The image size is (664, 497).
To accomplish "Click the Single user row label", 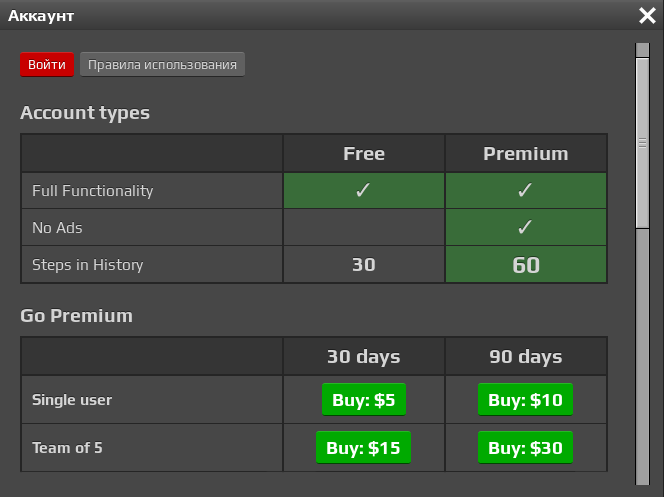I will [x=72, y=400].
